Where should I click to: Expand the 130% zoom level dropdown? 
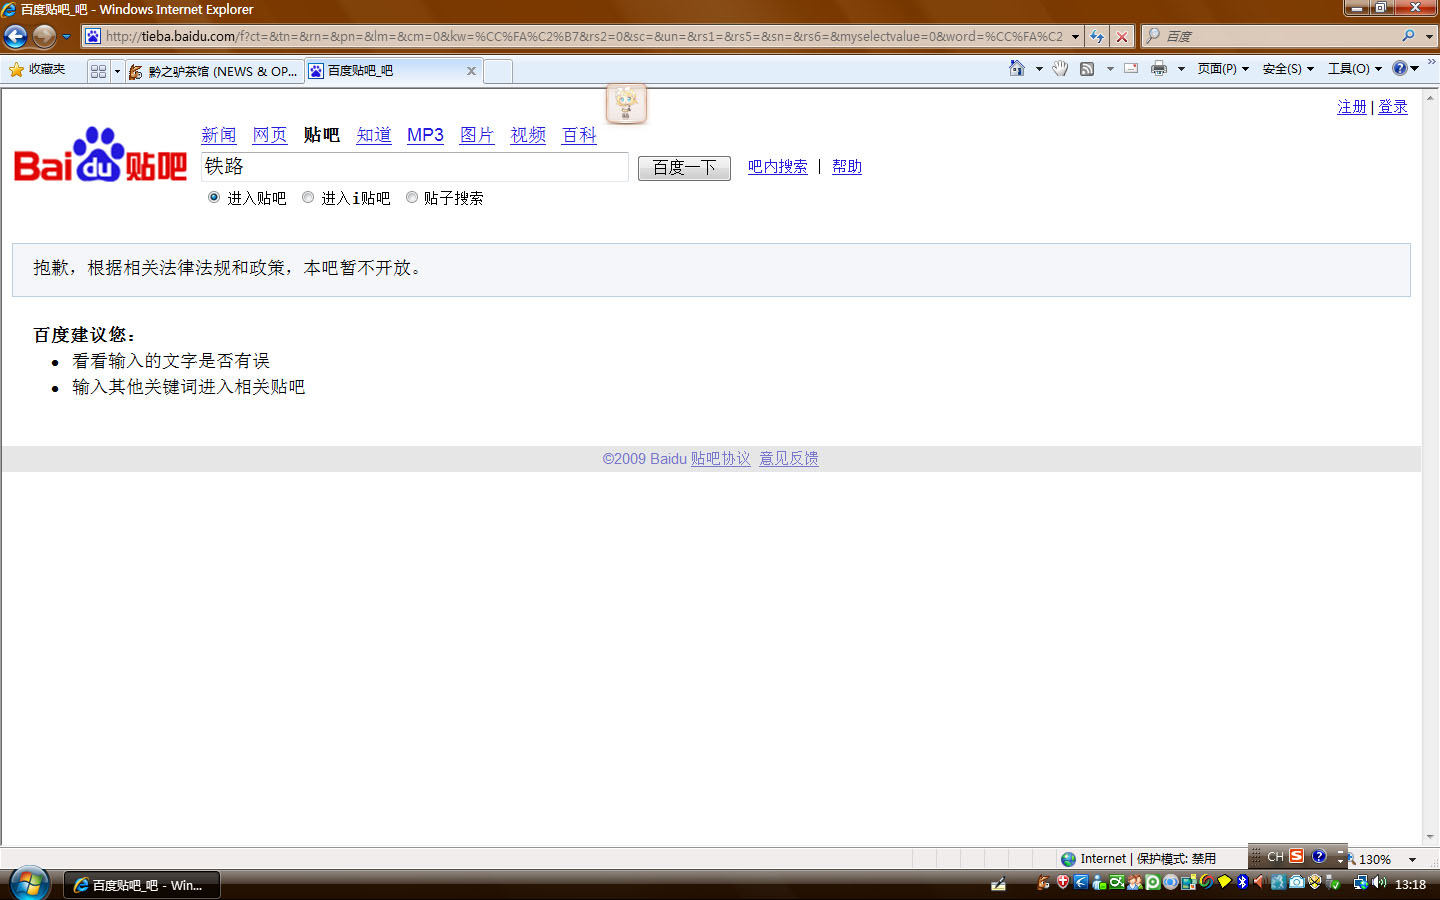point(1412,859)
